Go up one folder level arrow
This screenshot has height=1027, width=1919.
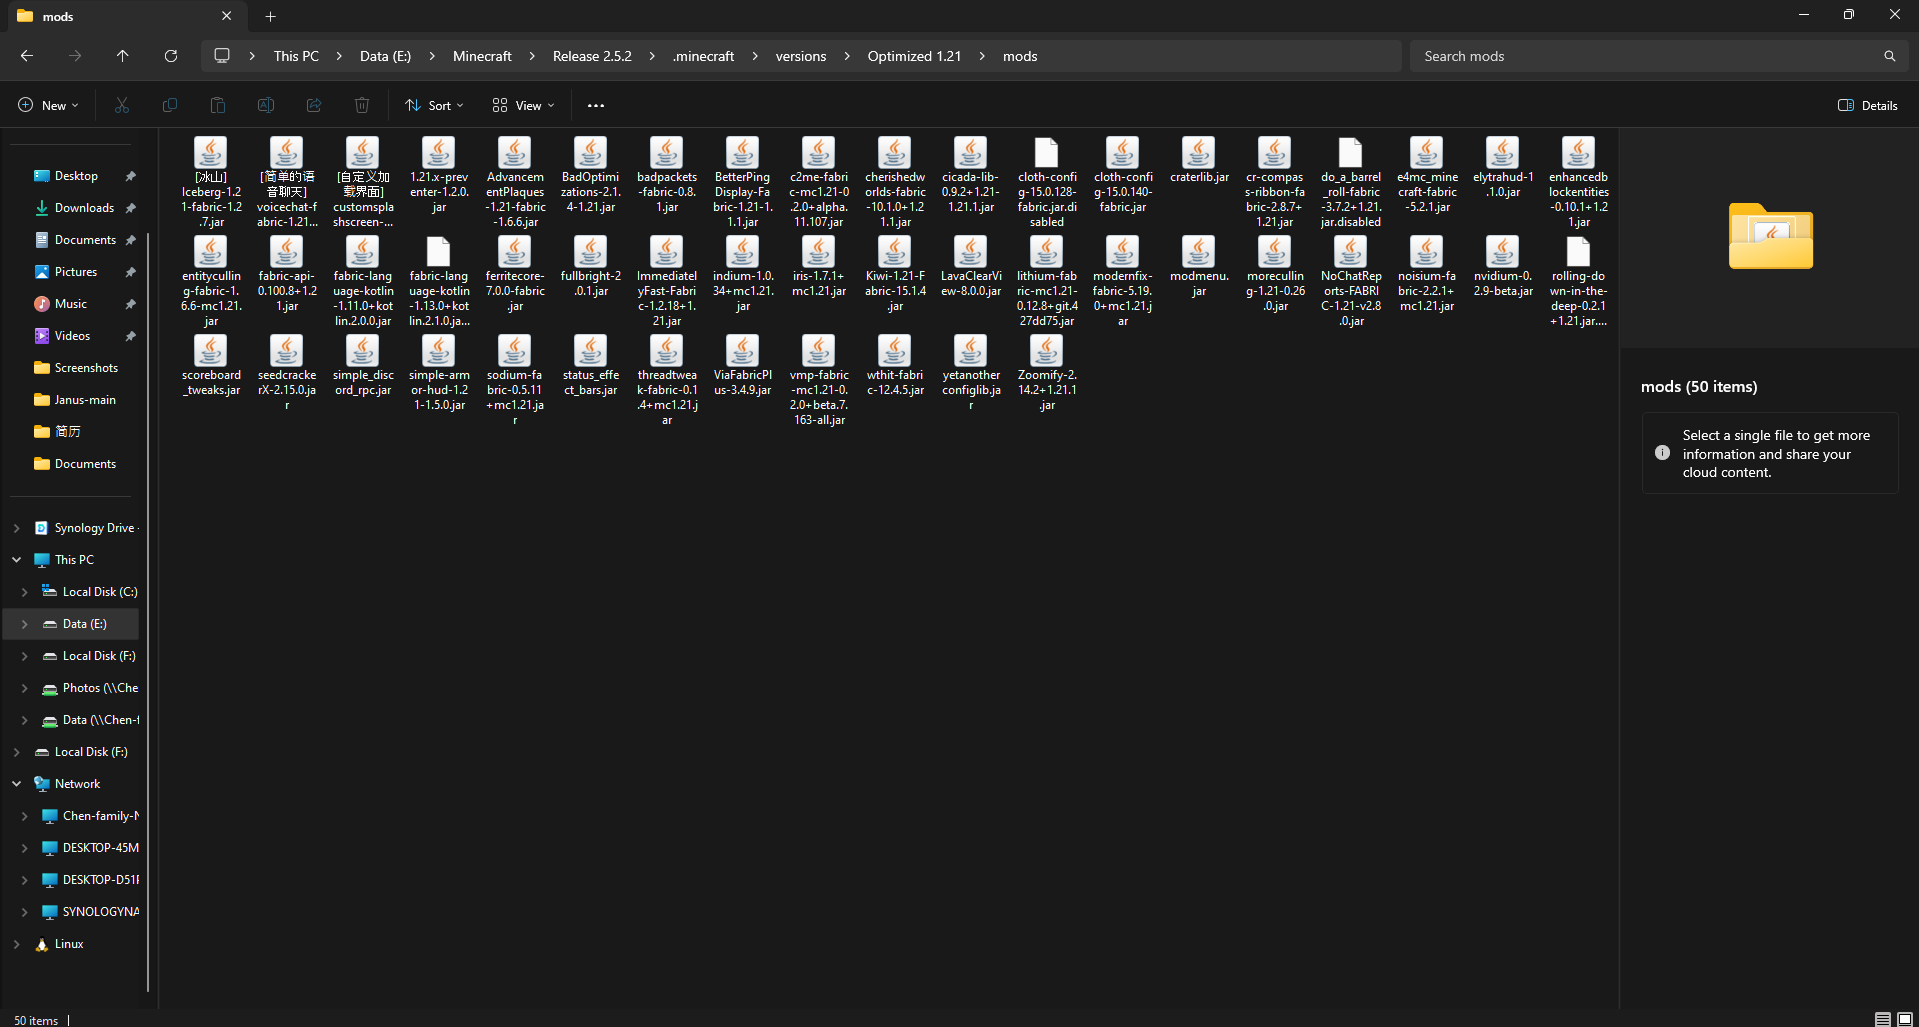tap(123, 56)
